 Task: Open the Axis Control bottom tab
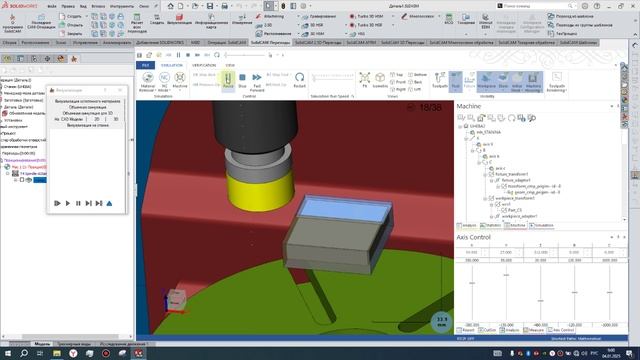(561, 330)
